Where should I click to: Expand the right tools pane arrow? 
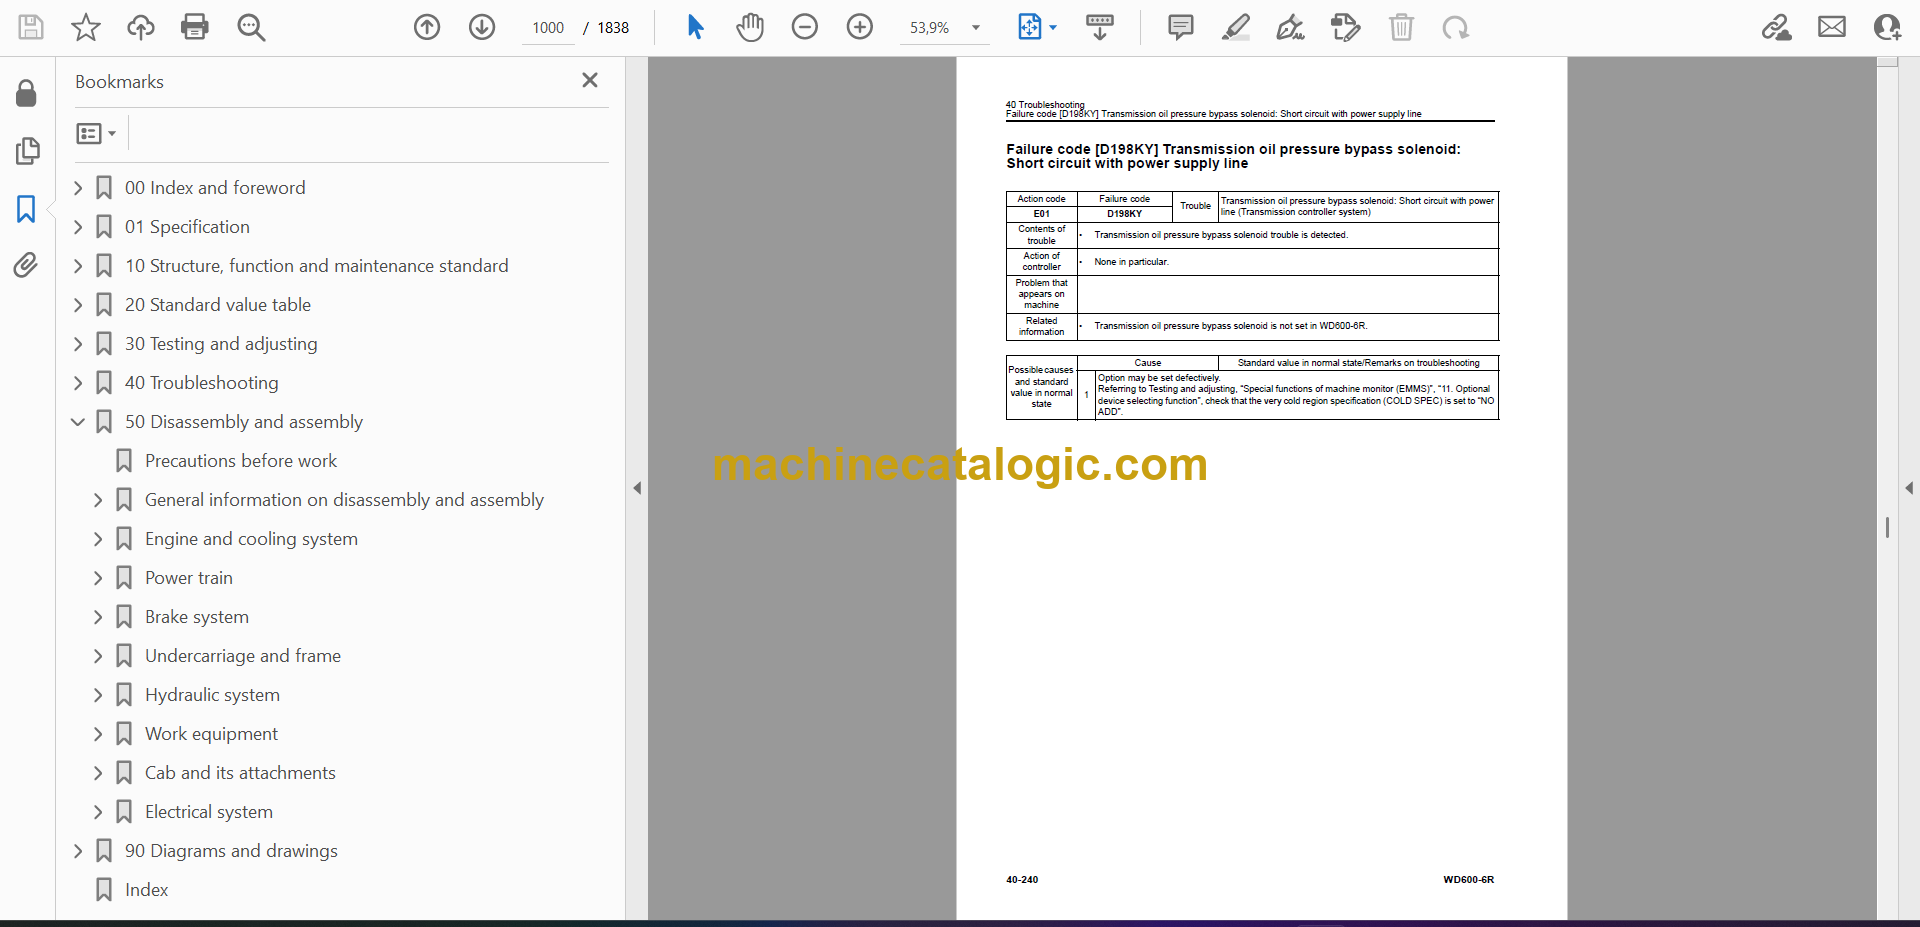1909,488
